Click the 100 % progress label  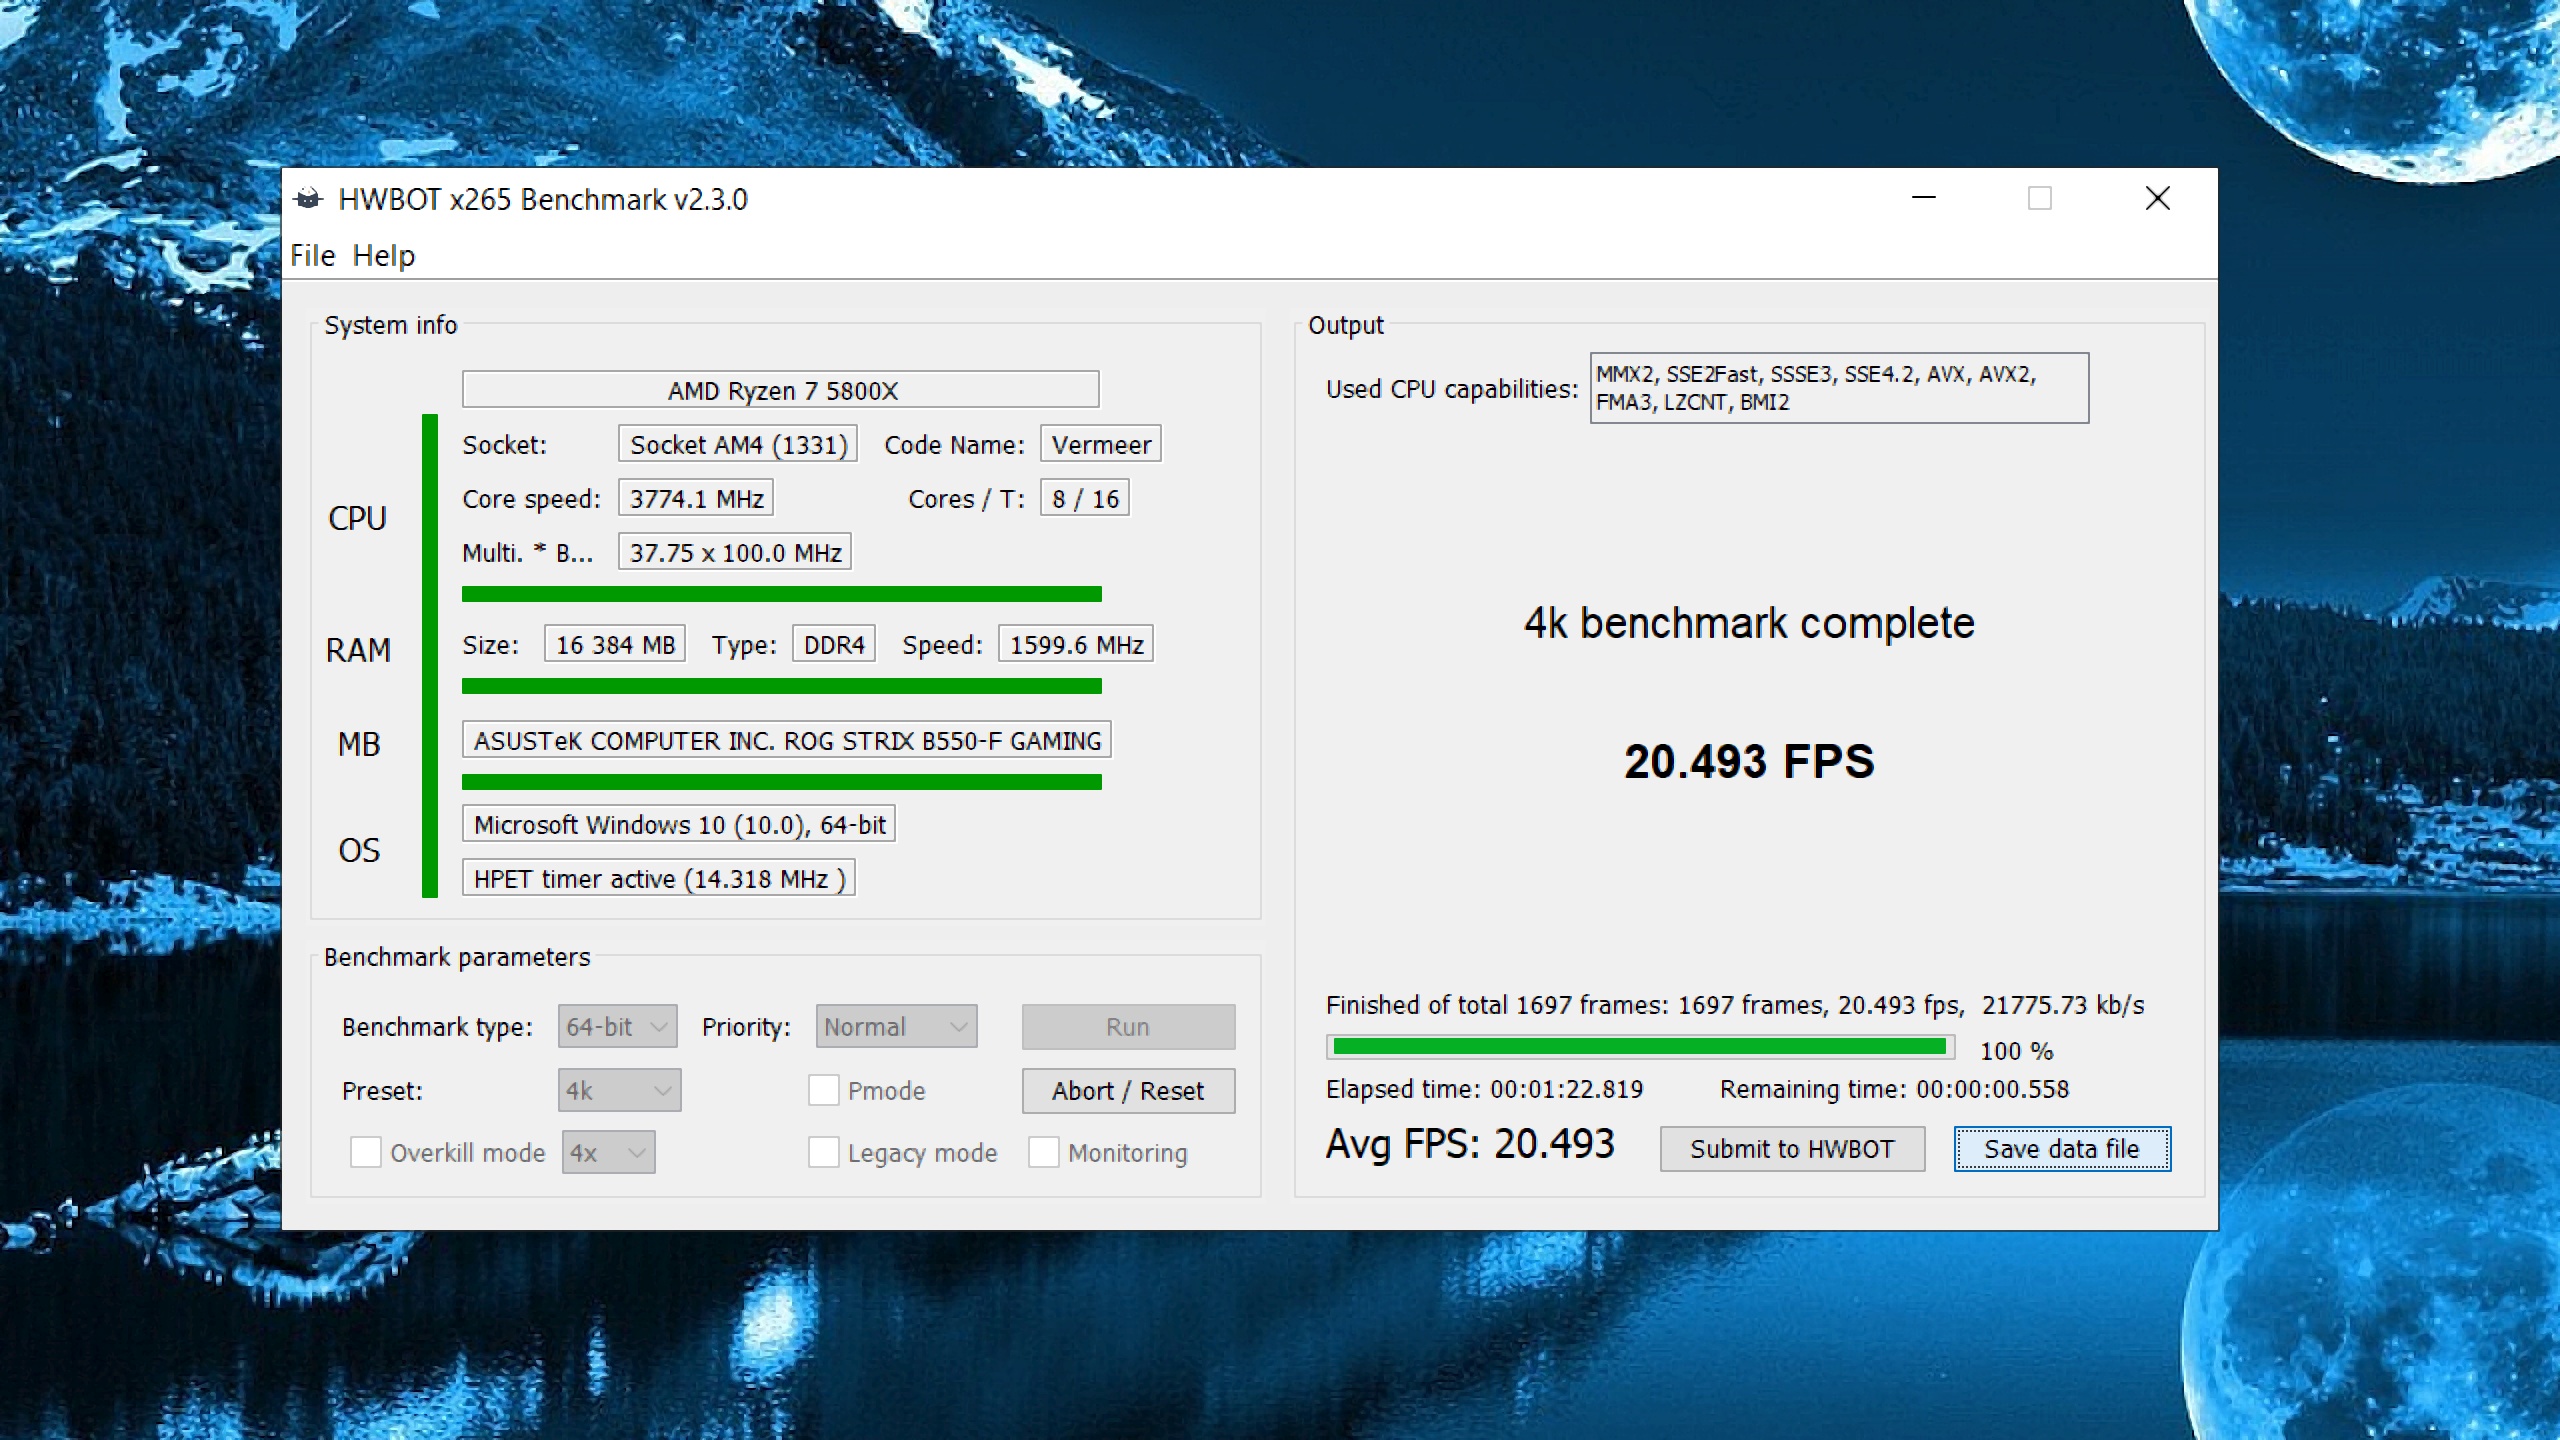[x=2016, y=1051]
